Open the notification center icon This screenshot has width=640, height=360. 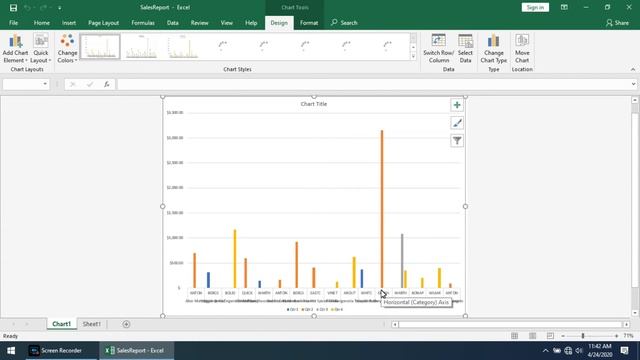[624, 351]
